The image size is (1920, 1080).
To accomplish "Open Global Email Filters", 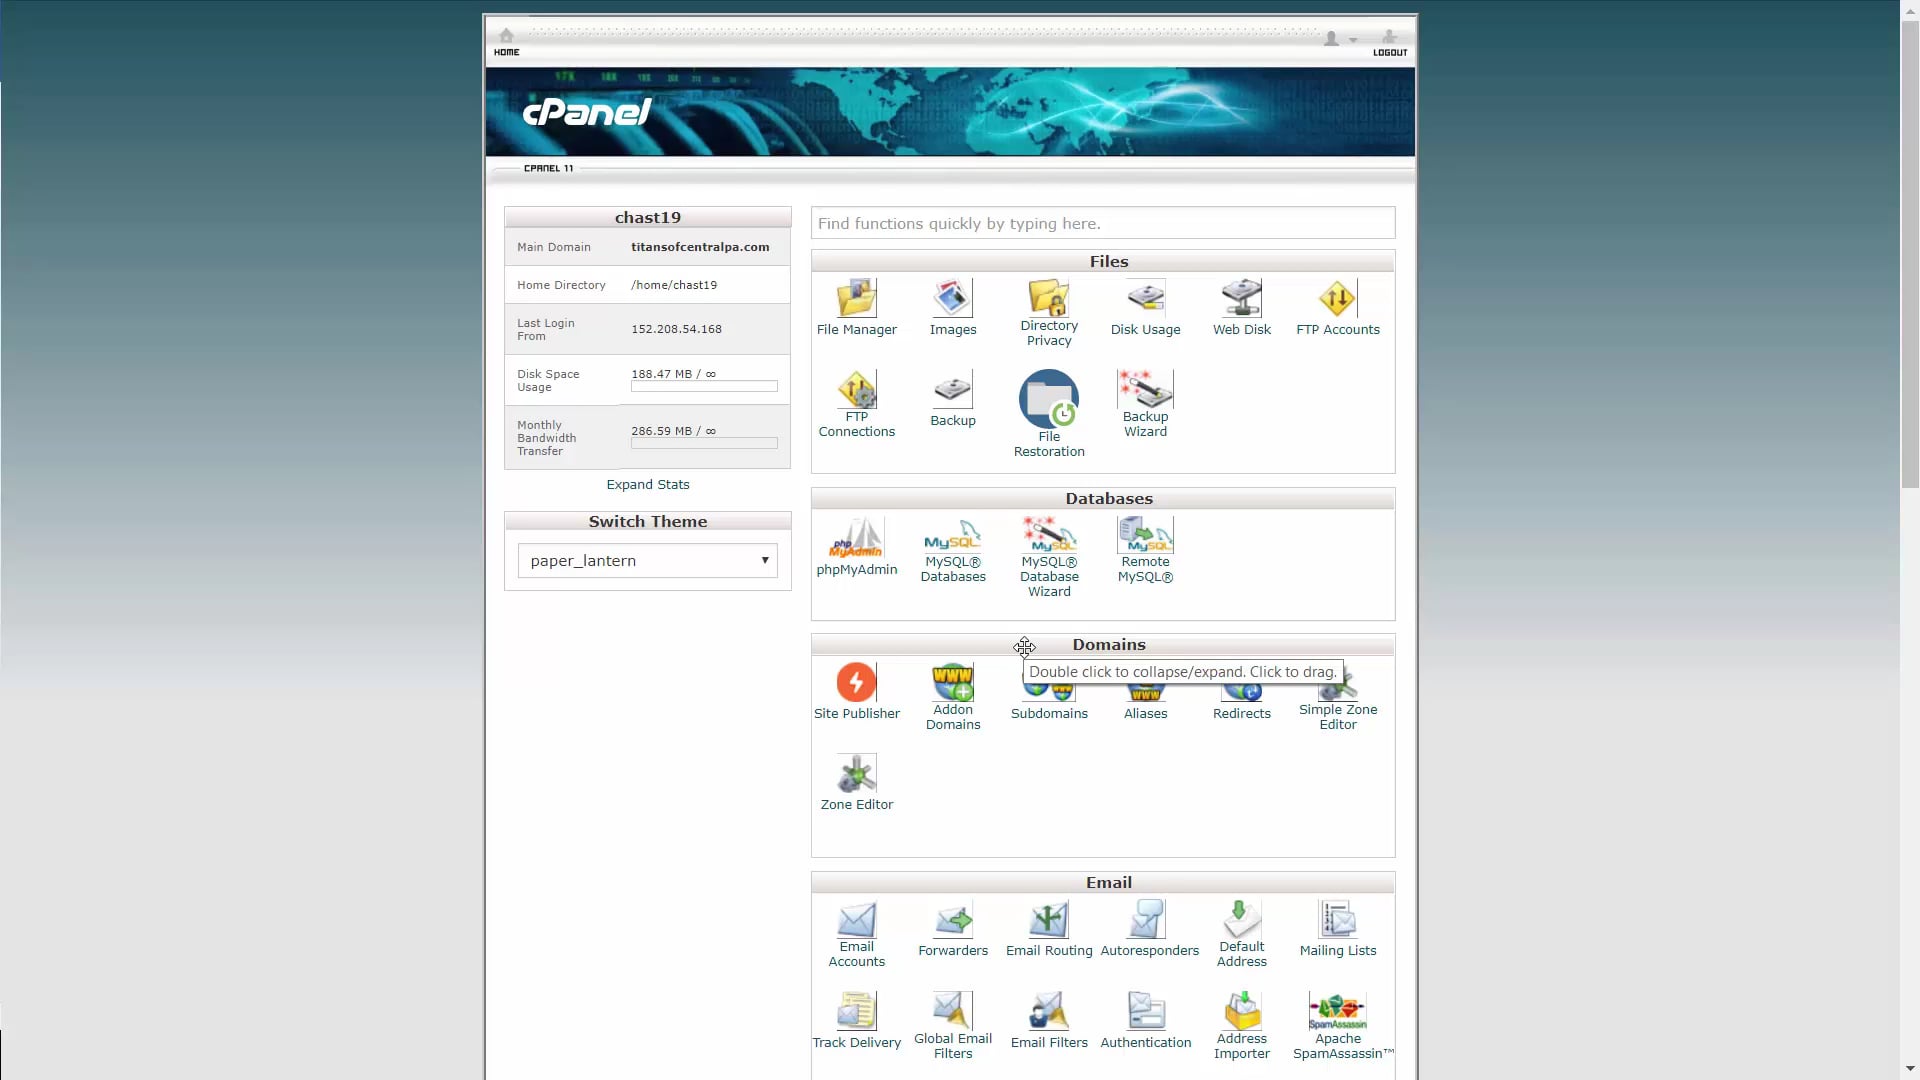I will [952, 1026].
